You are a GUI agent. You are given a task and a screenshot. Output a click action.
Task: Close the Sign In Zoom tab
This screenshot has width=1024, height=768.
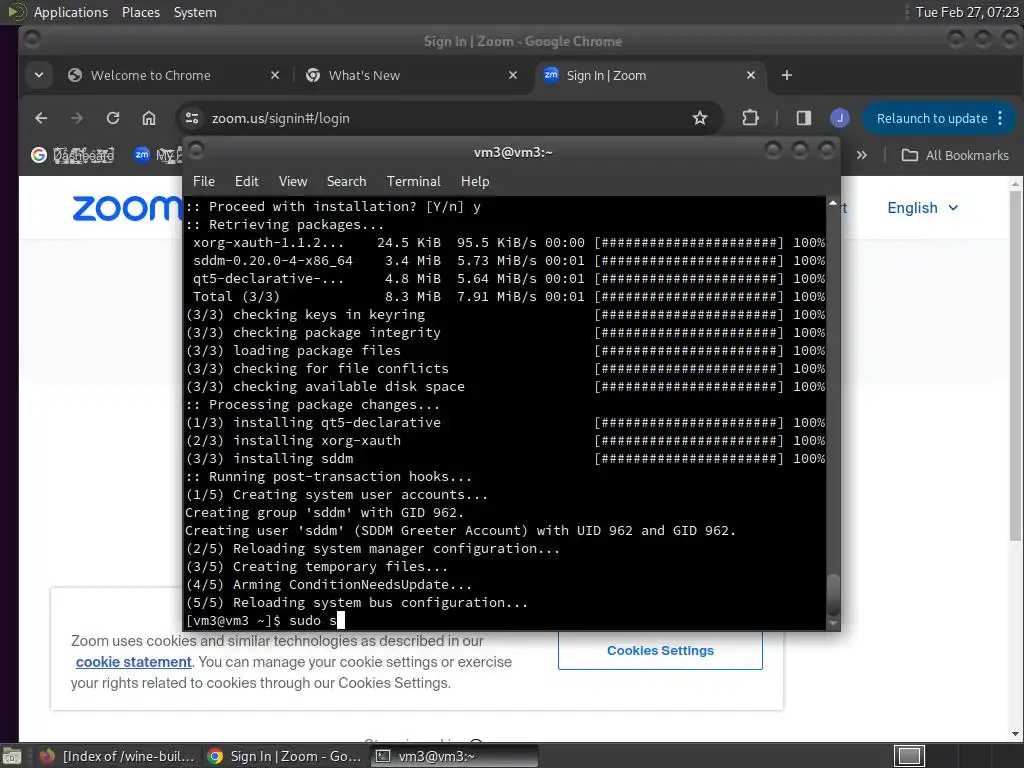click(751, 75)
